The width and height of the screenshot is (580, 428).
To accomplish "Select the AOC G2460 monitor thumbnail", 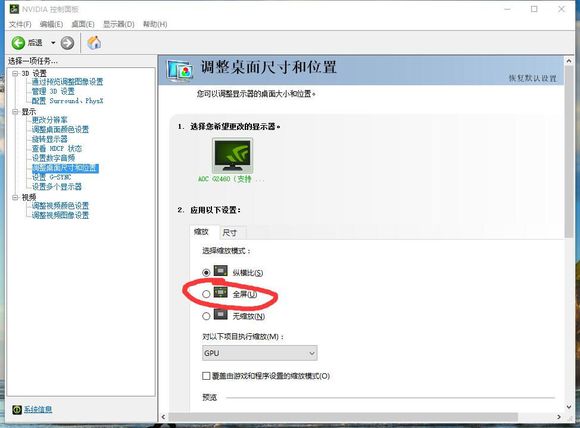I will tap(232, 156).
